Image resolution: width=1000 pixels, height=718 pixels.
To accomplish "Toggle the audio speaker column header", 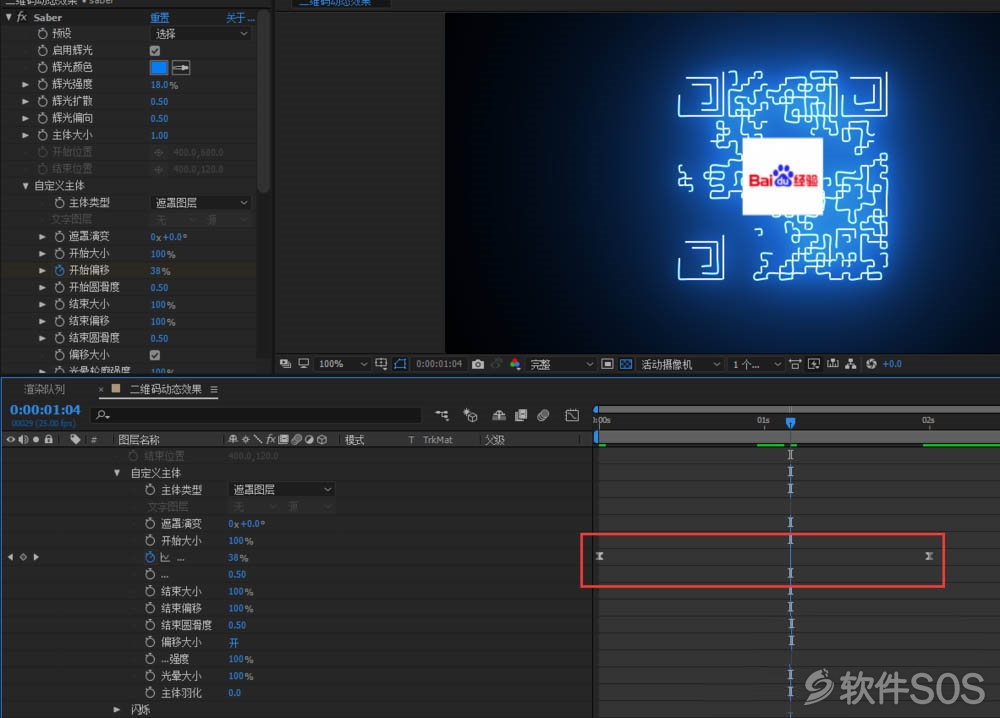I will pyautogui.click(x=24, y=439).
